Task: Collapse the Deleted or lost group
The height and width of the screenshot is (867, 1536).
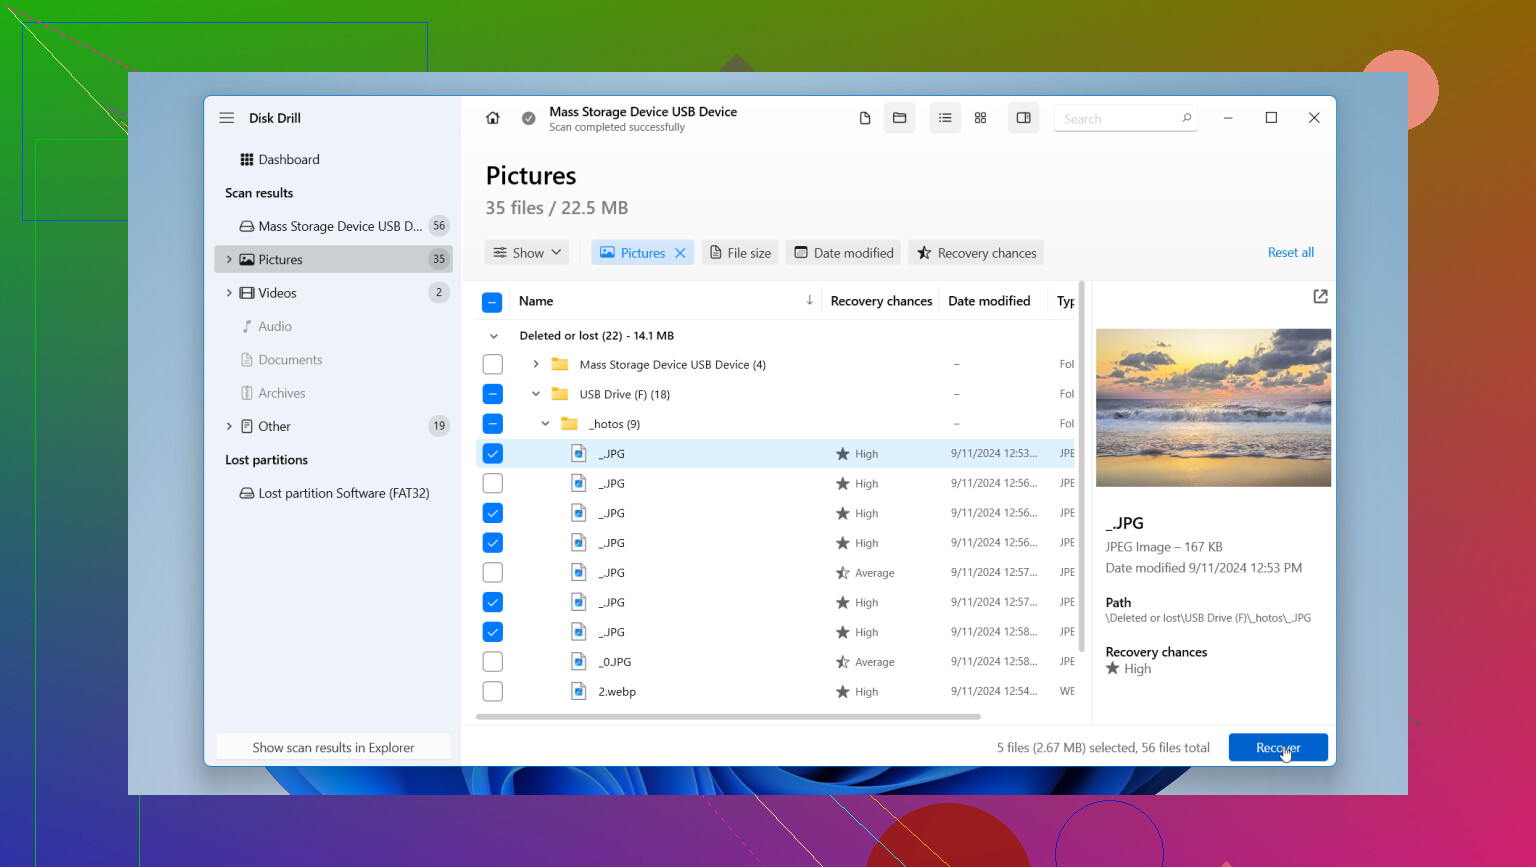Action: point(493,336)
